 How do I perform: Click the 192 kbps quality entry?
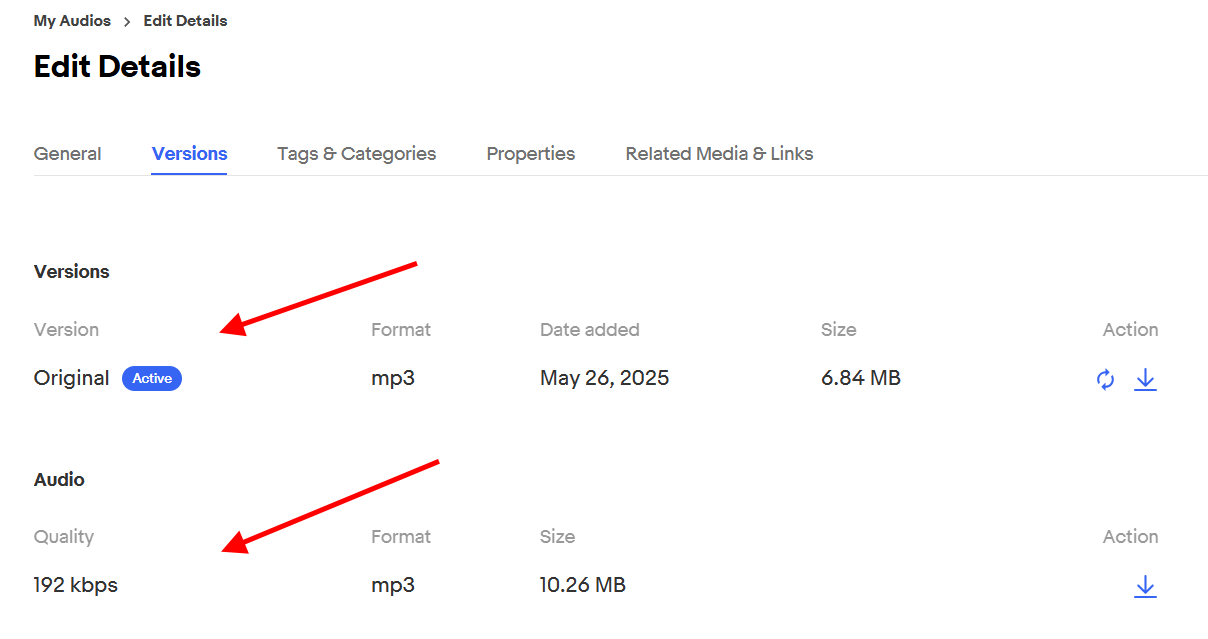(x=76, y=585)
